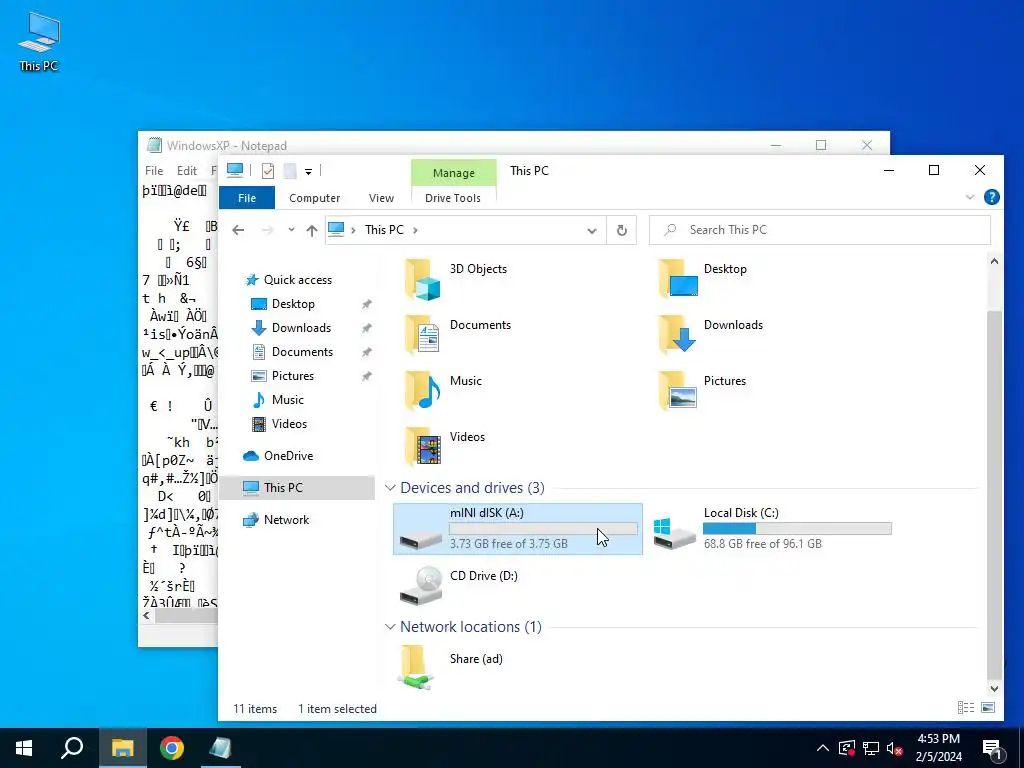
Task: Select the mINI dISK (A:) drive
Action: [x=517, y=529]
